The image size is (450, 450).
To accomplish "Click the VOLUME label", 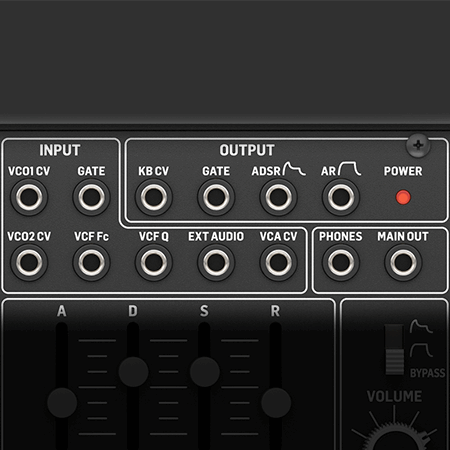I will 395,396.
